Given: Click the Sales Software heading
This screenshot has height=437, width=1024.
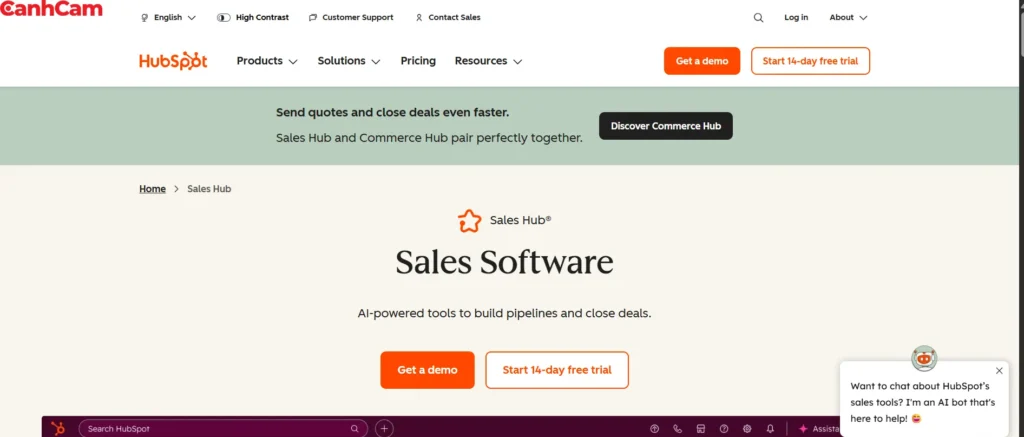Looking at the screenshot, I should [504, 263].
